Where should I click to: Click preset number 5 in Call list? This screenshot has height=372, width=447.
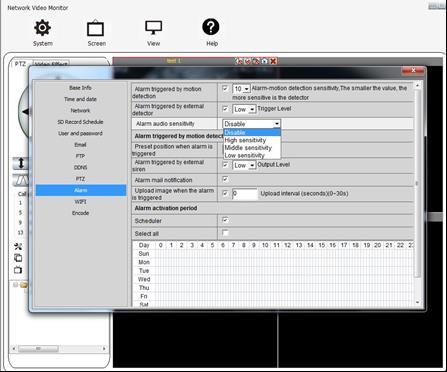click(x=20, y=213)
